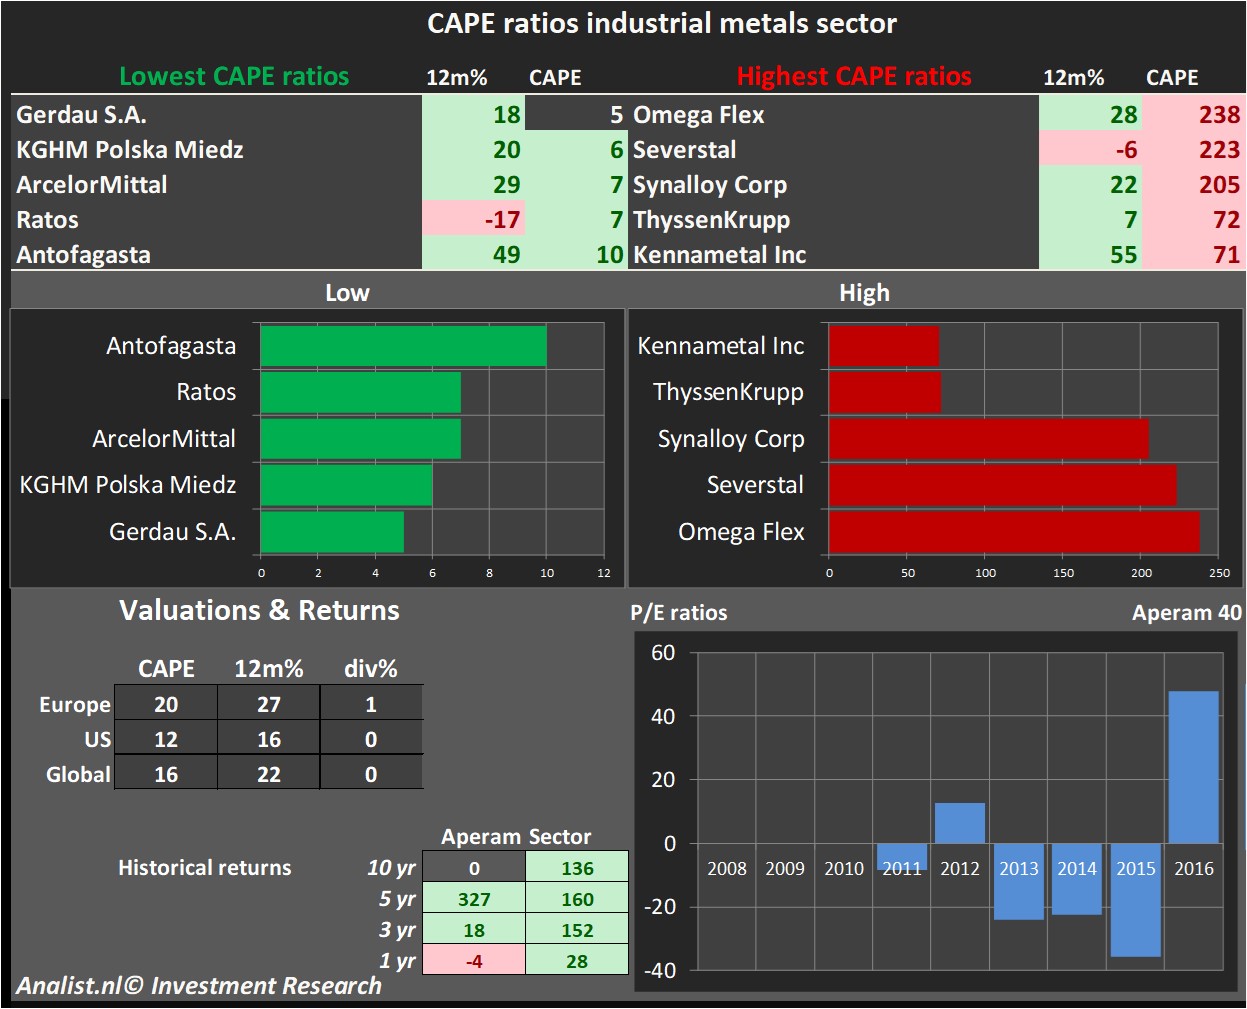The image size is (1247, 1009).
Task: Select the red ThyssenKrupp bar in High chart
Action: (x=885, y=392)
